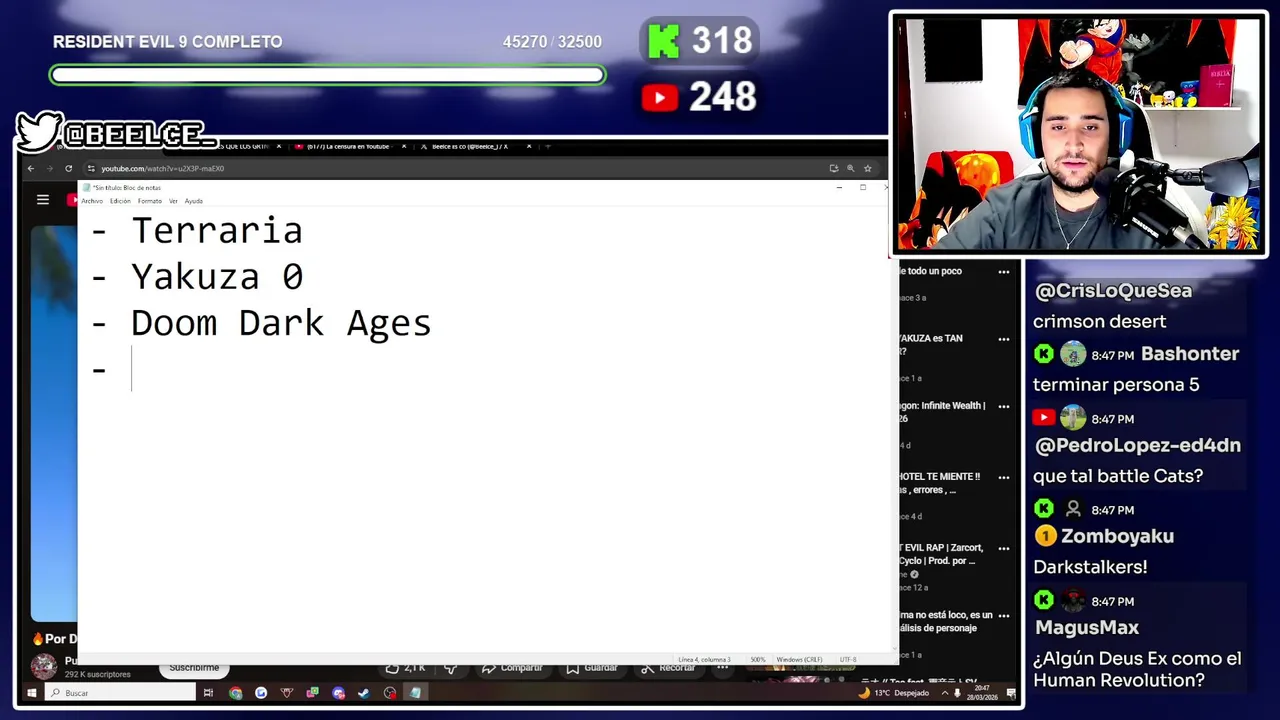Viewport: 1280px width, 720px height.
Task: Dislike the YouTube video
Action: click(451, 668)
